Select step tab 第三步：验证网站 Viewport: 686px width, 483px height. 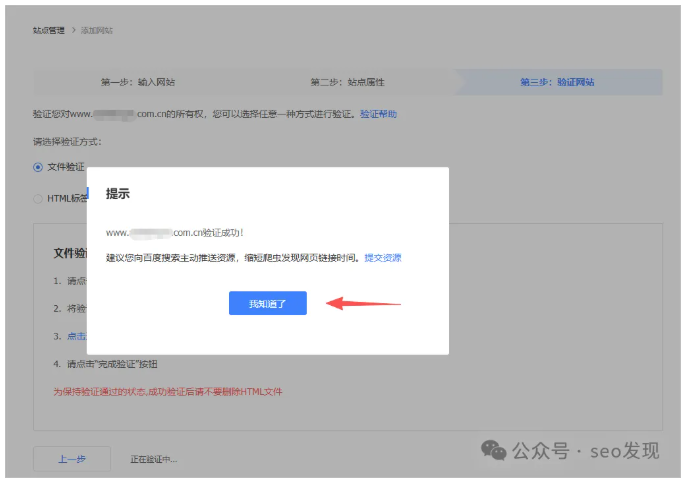pyautogui.click(x=557, y=82)
